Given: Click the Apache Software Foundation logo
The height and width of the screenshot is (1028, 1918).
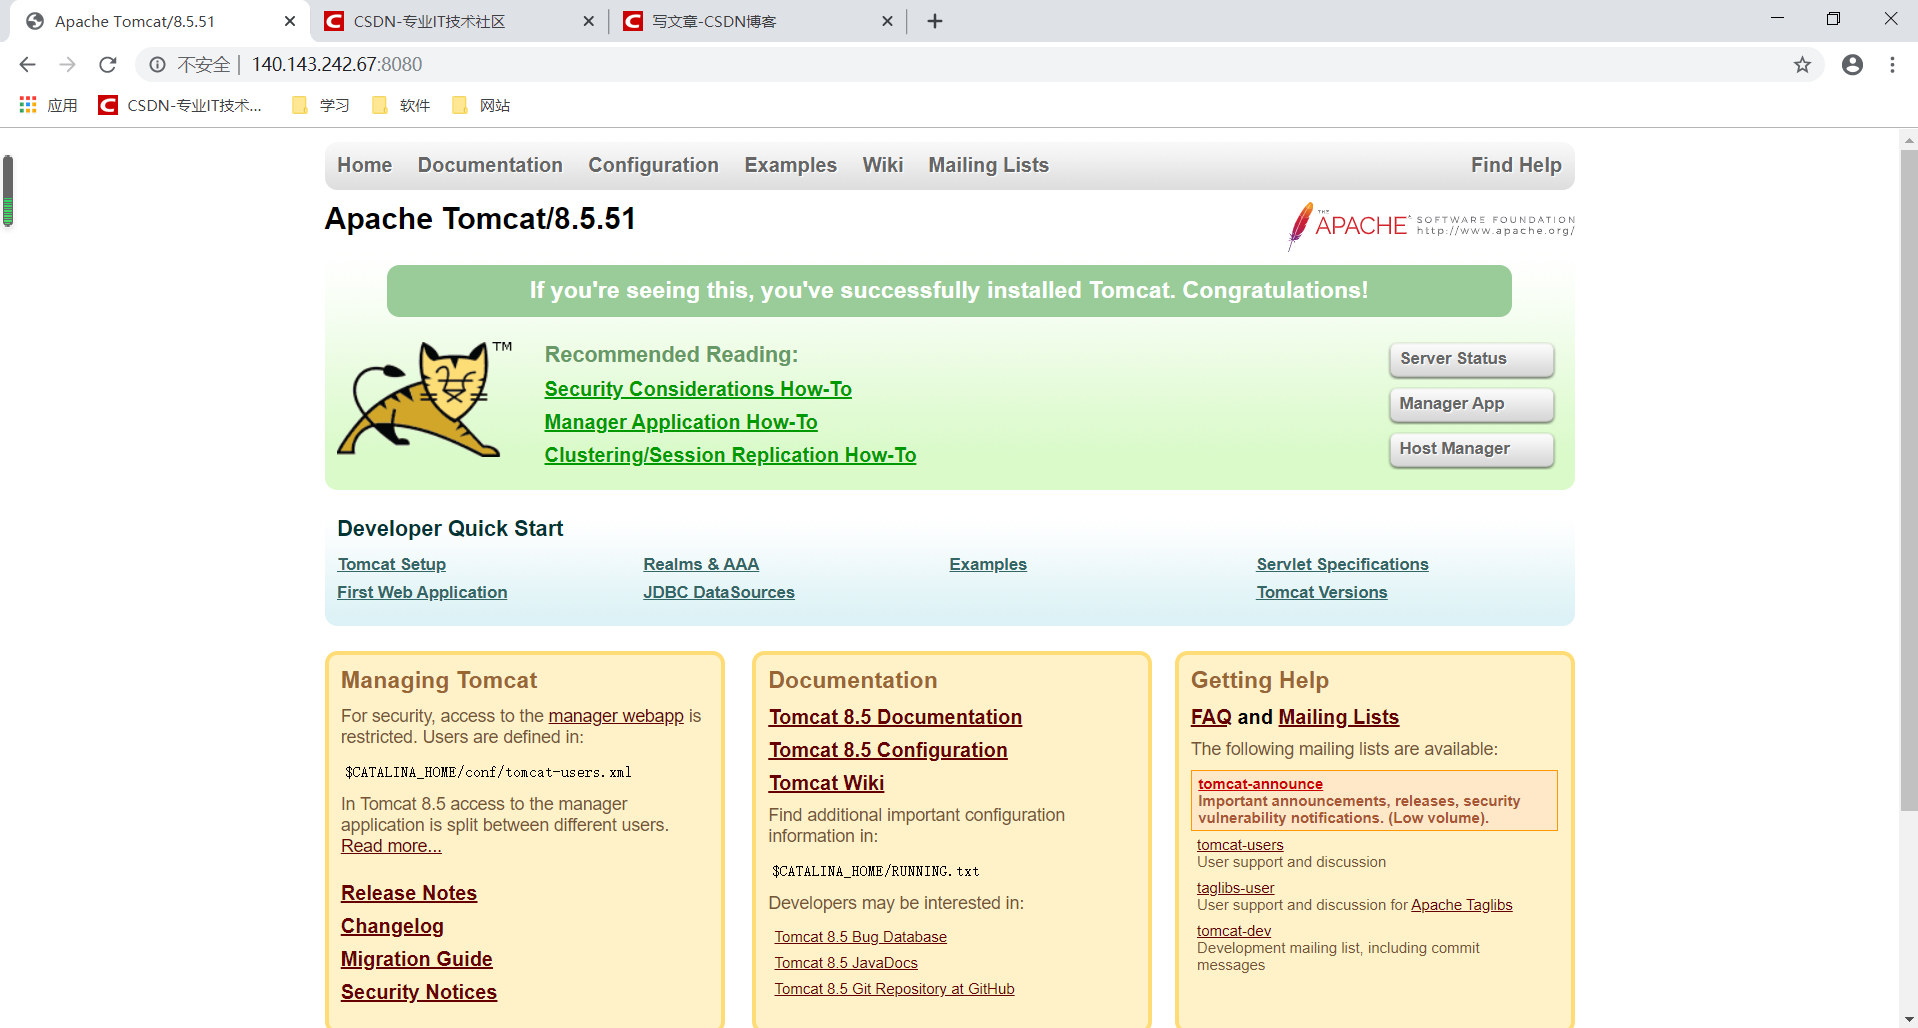Looking at the screenshot, I should 1431,225.
